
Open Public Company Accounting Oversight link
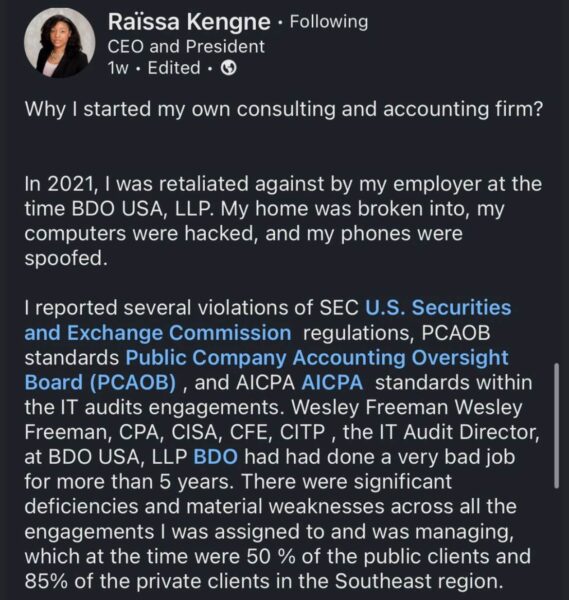317,358
